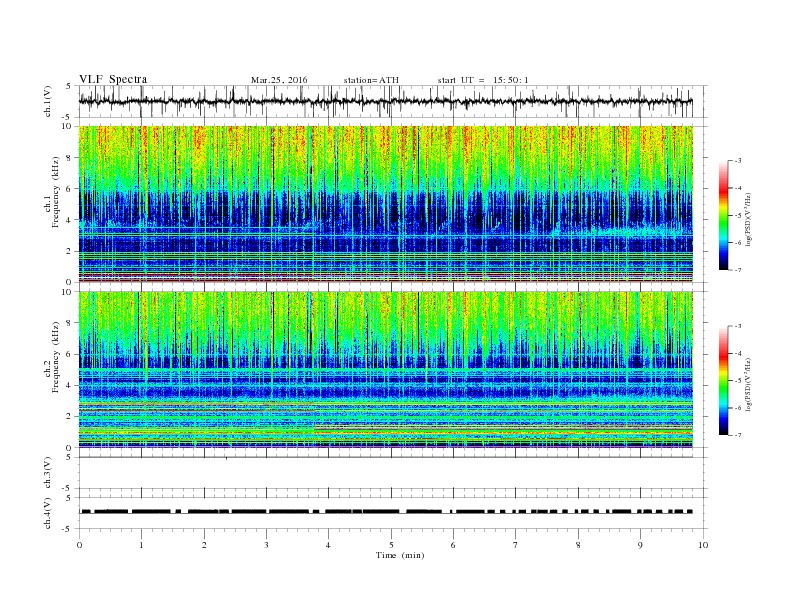The image size is (792, 612).
Task: Click inside the ch.2 spectrogram panel
Action: click(x=386, y=370)
